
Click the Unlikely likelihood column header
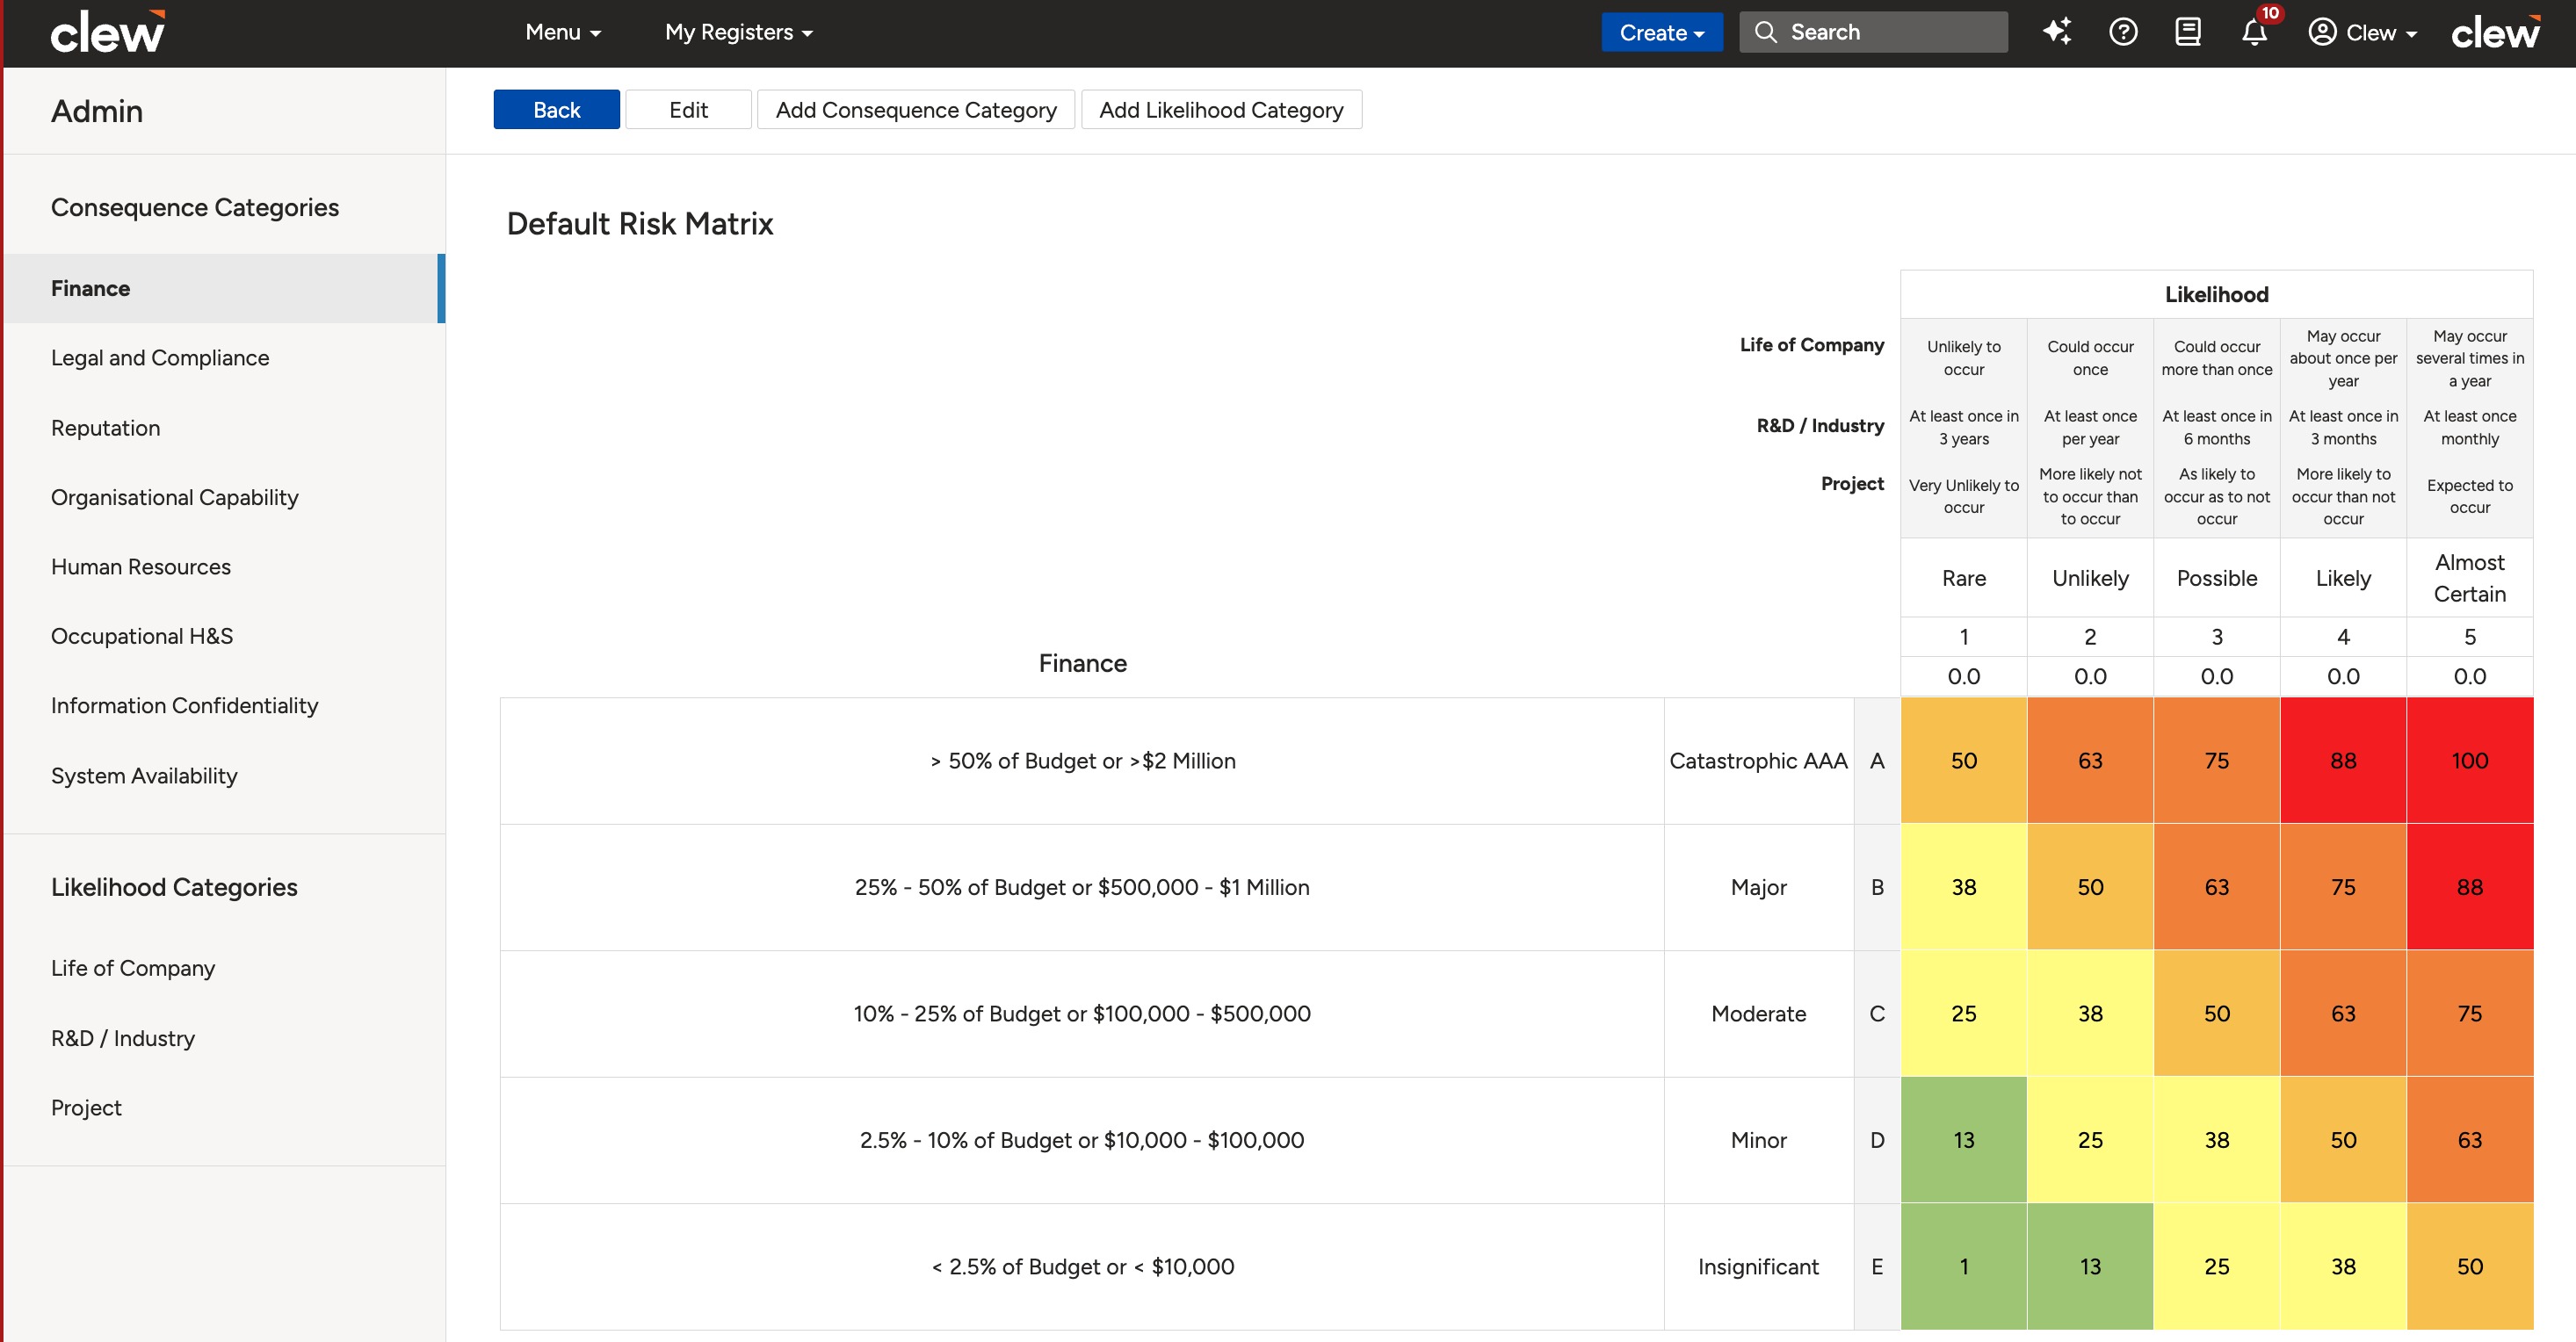point(2090,578)
